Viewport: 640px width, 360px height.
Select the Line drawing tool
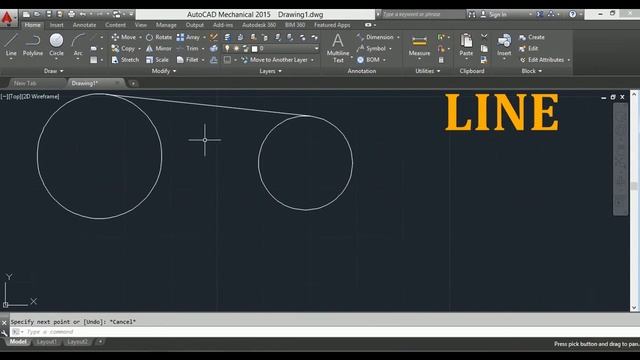click(11, 45)
